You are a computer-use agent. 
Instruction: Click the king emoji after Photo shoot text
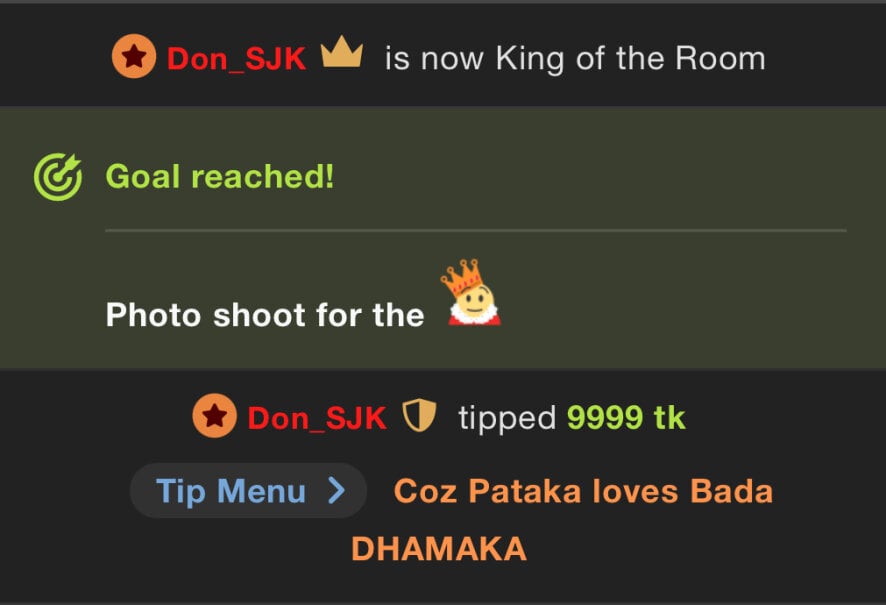(472, 292)
